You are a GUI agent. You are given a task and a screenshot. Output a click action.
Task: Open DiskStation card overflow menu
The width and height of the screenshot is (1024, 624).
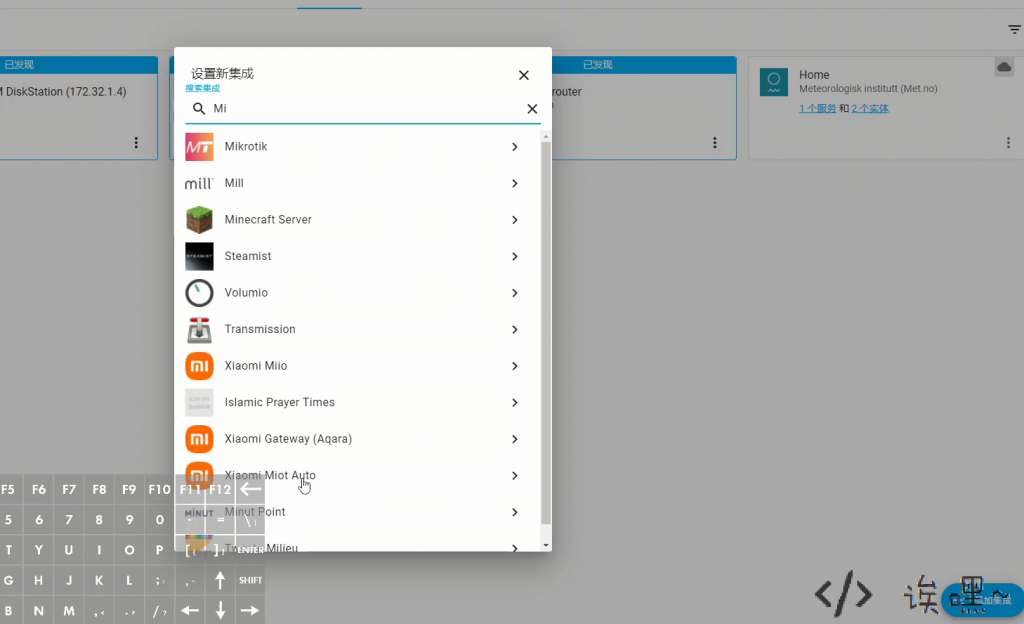click(136, 142)
